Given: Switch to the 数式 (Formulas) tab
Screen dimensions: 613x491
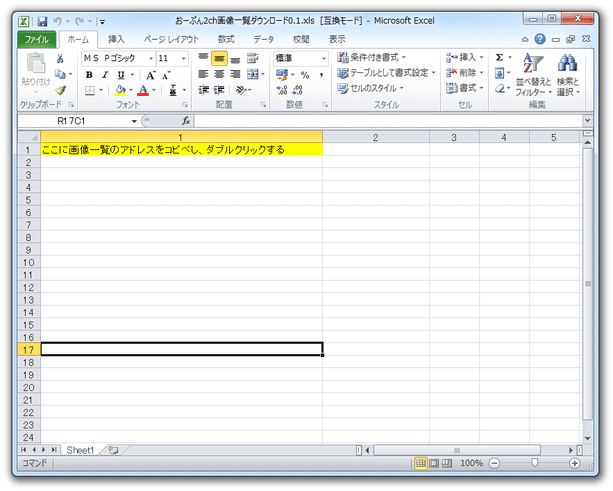Looking at the screenshot, I should pos(226,39).
